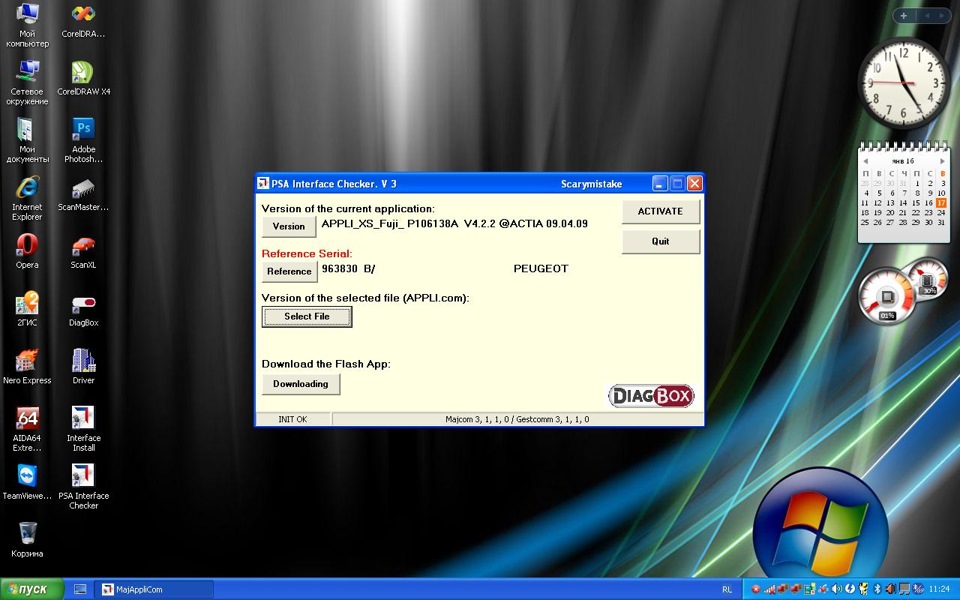The height and width of the screenshot is (600, 960).
Task: Open the Nero Express desktop icon
Action: (27, 366)
